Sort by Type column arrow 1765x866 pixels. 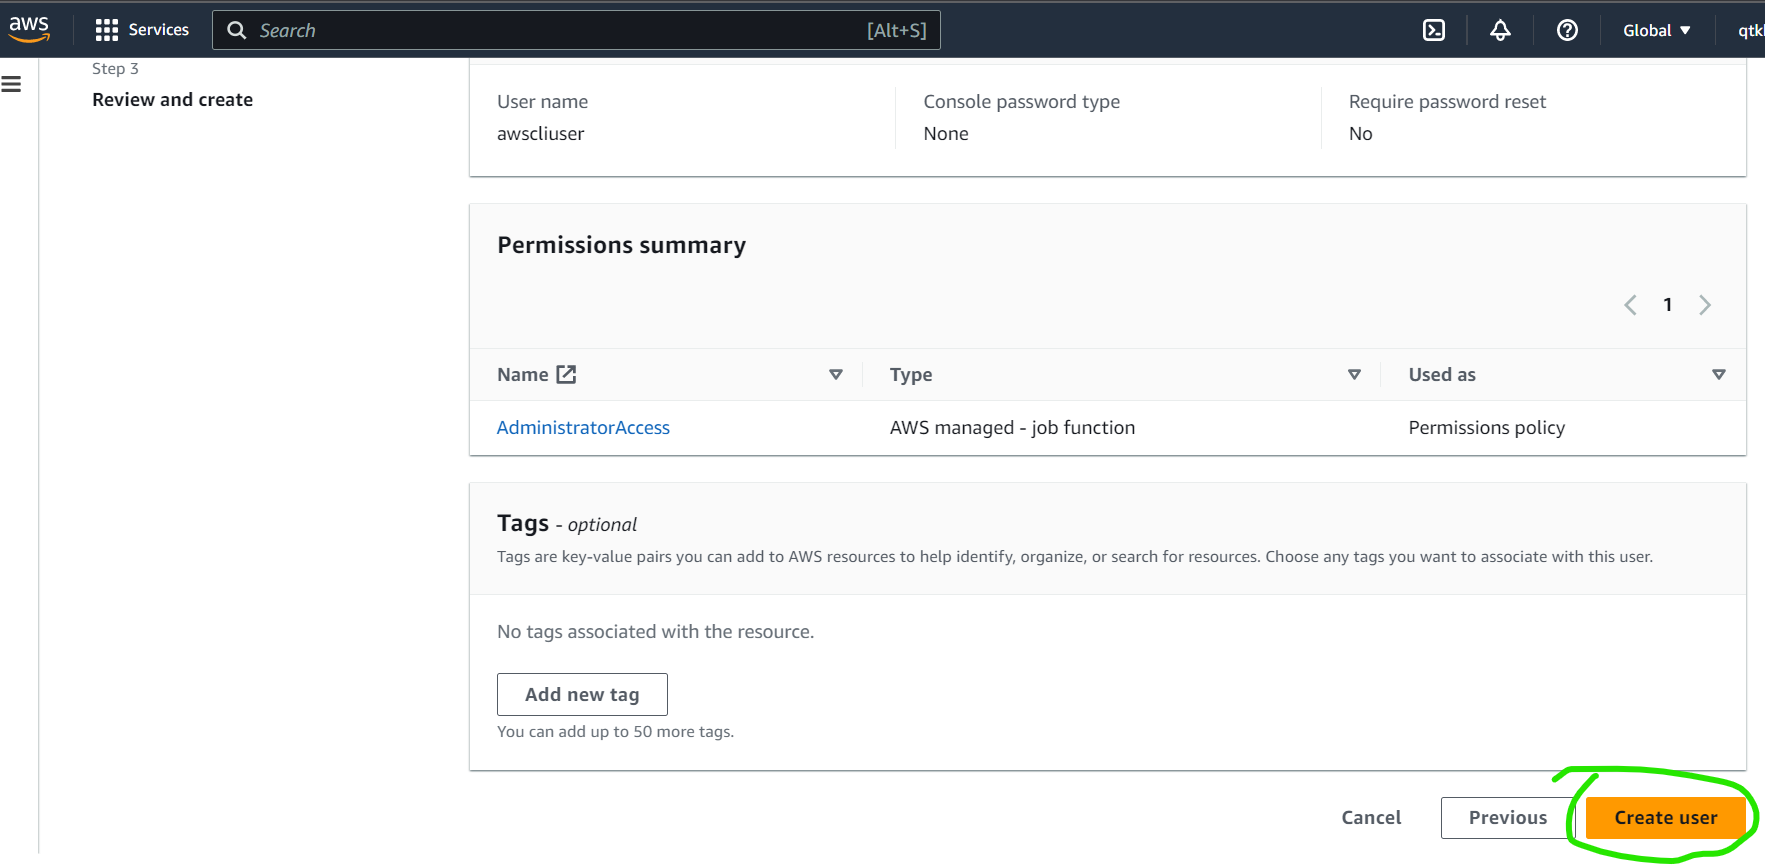(1354, 374)
